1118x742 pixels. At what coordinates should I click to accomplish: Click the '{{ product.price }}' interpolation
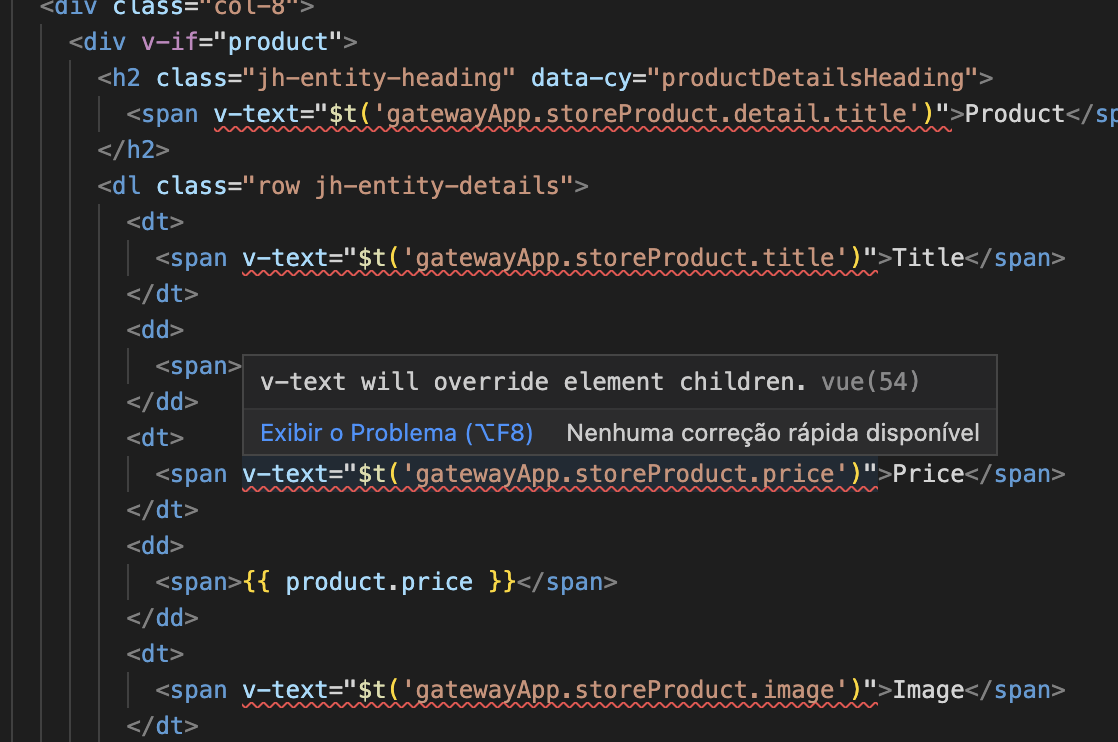click(x=379, y=582)
